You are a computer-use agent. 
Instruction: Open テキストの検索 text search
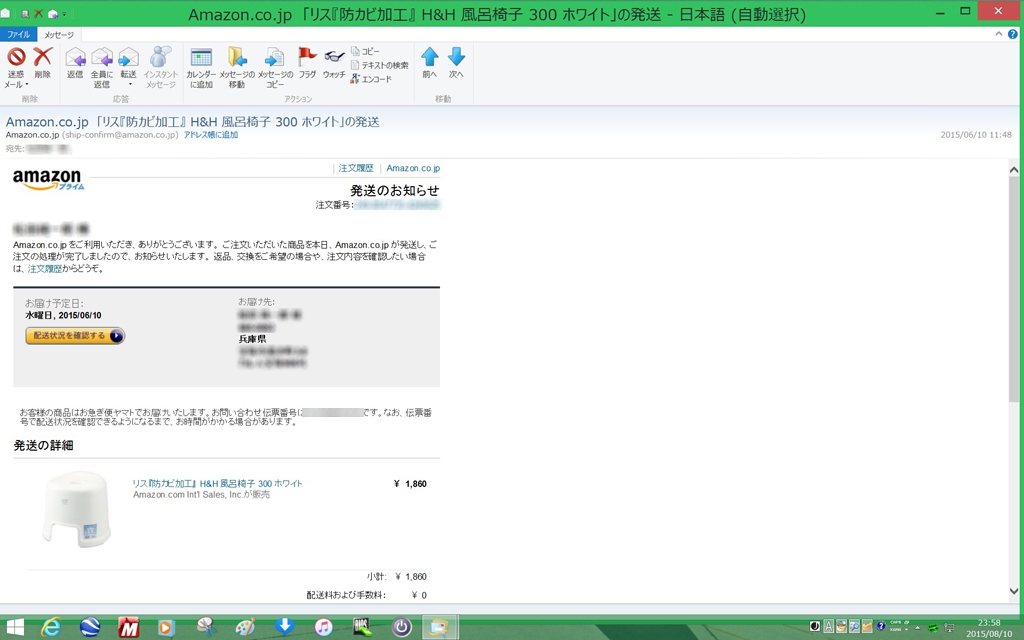pos(379,65)
